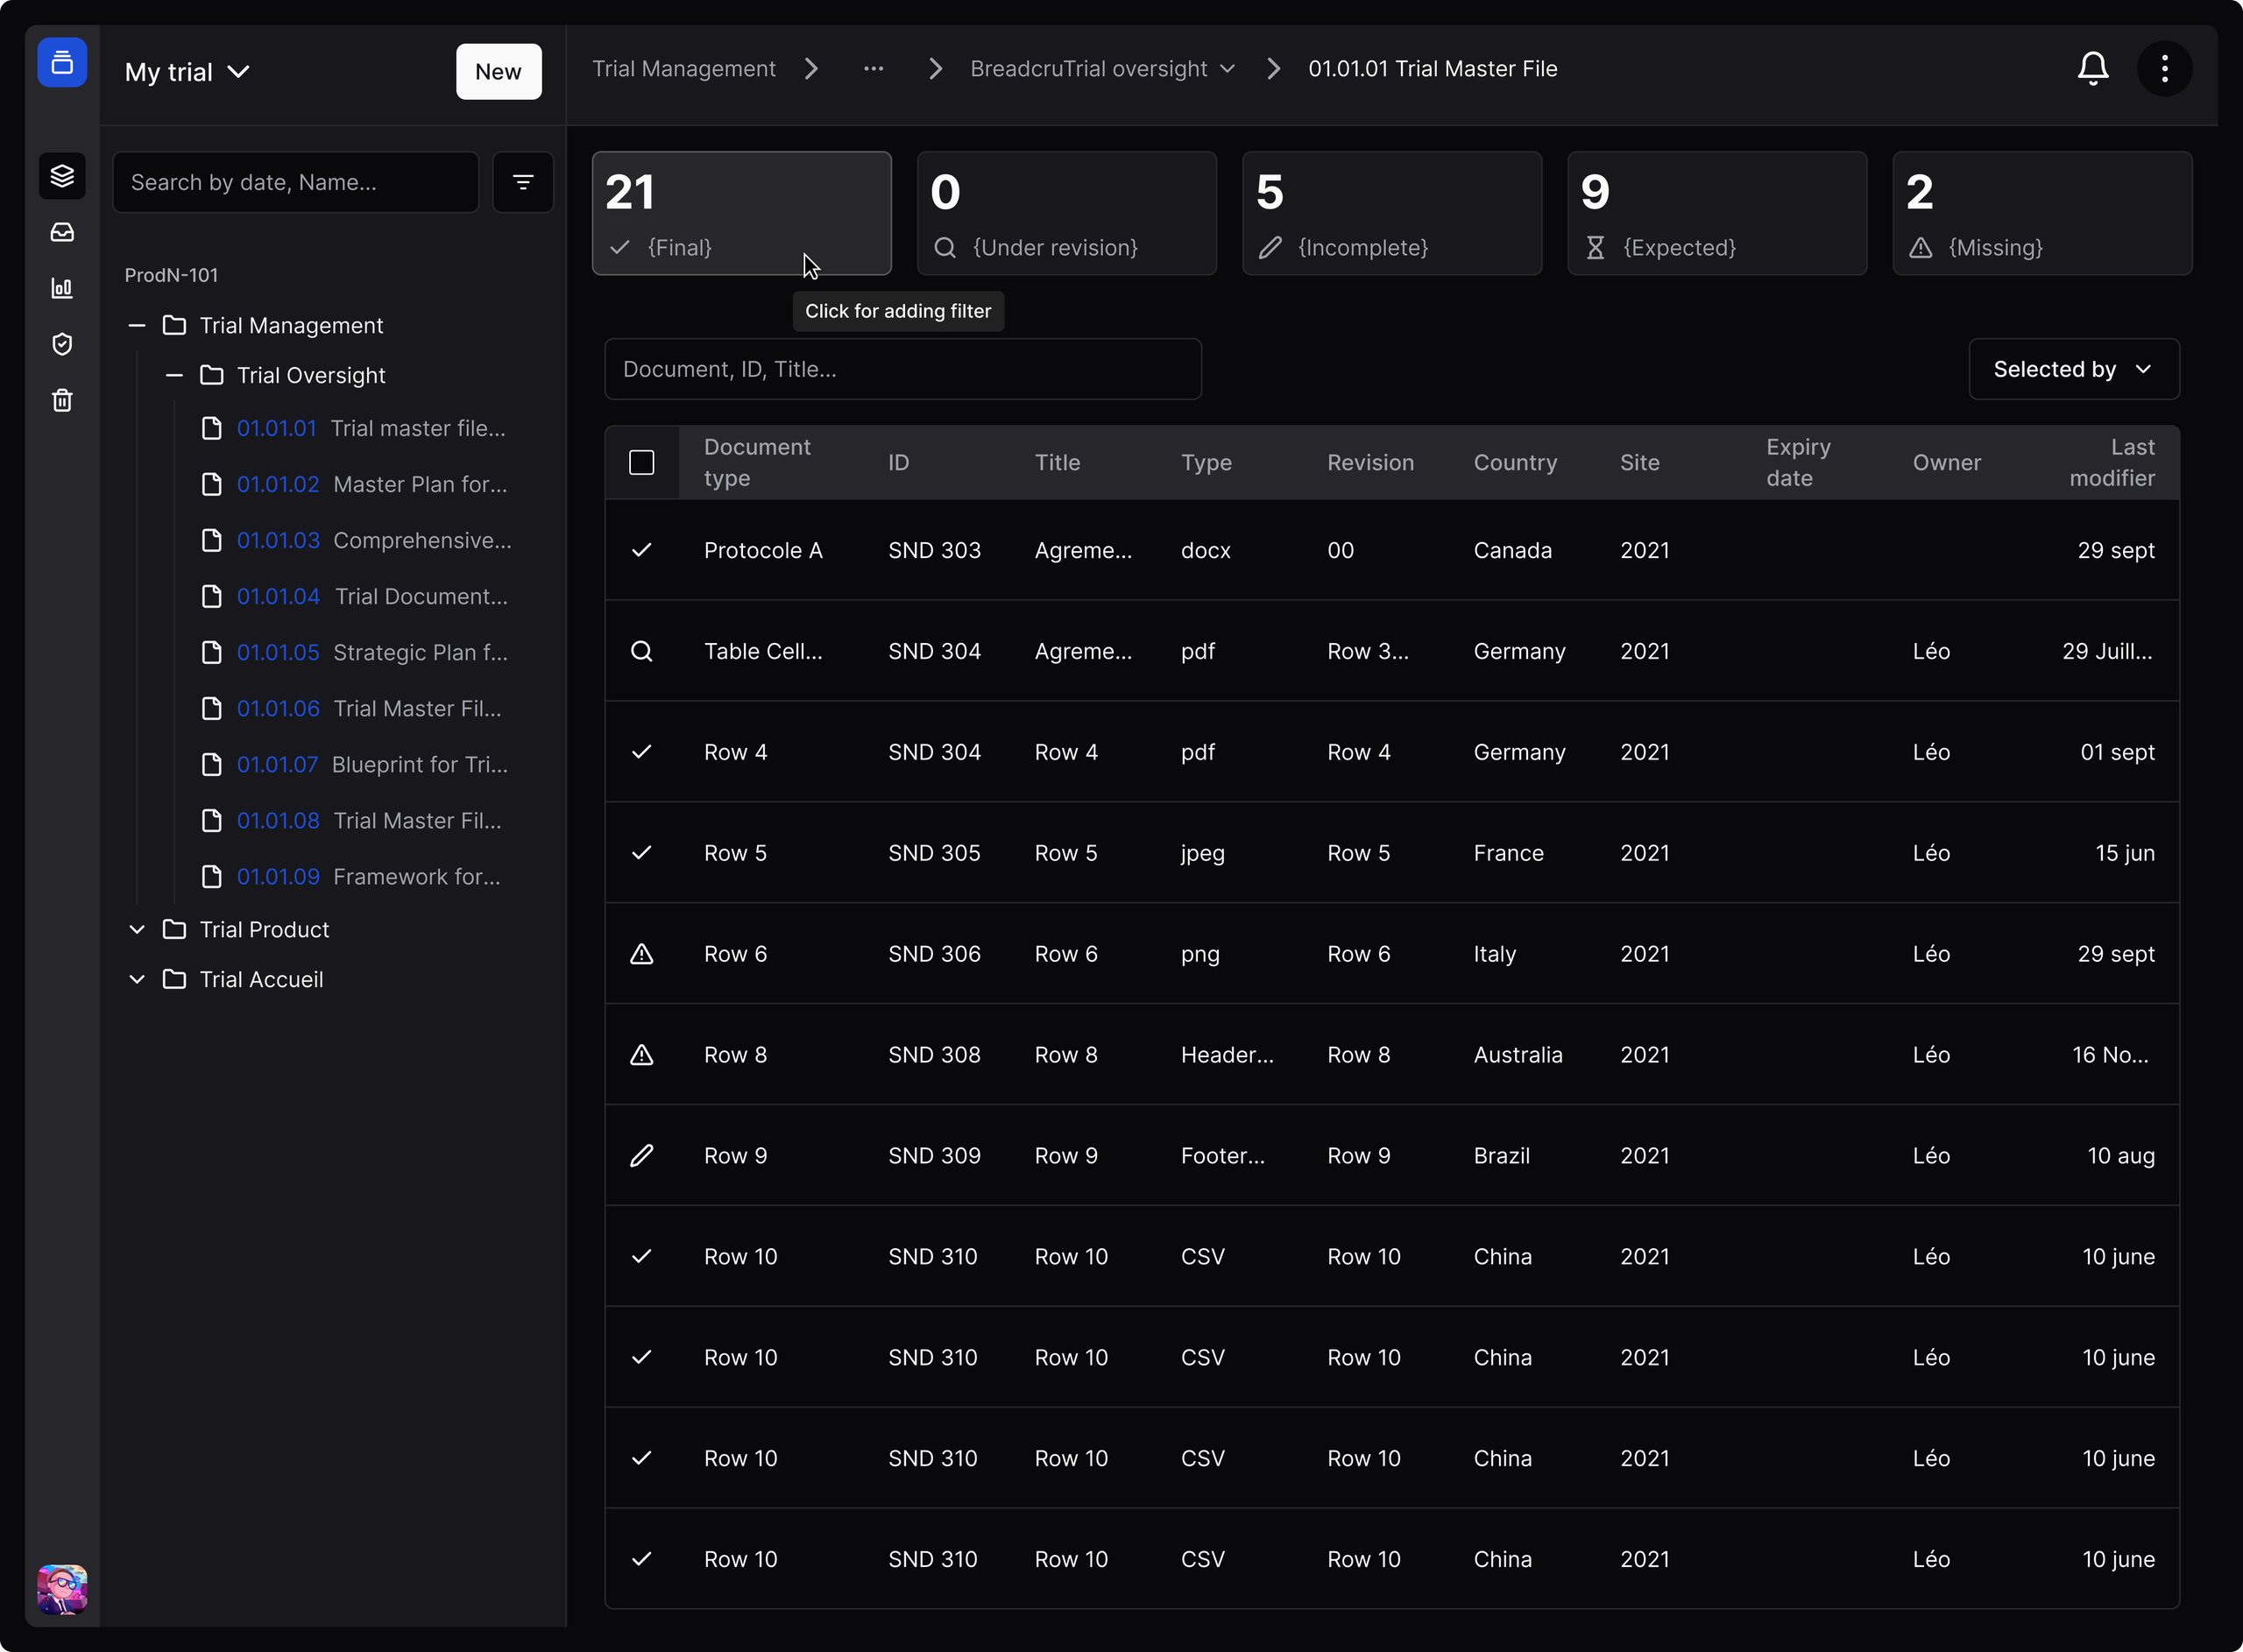Open the layers stack sidebar icon
The image size is (2243, 1652).
[x=62, y=176]
